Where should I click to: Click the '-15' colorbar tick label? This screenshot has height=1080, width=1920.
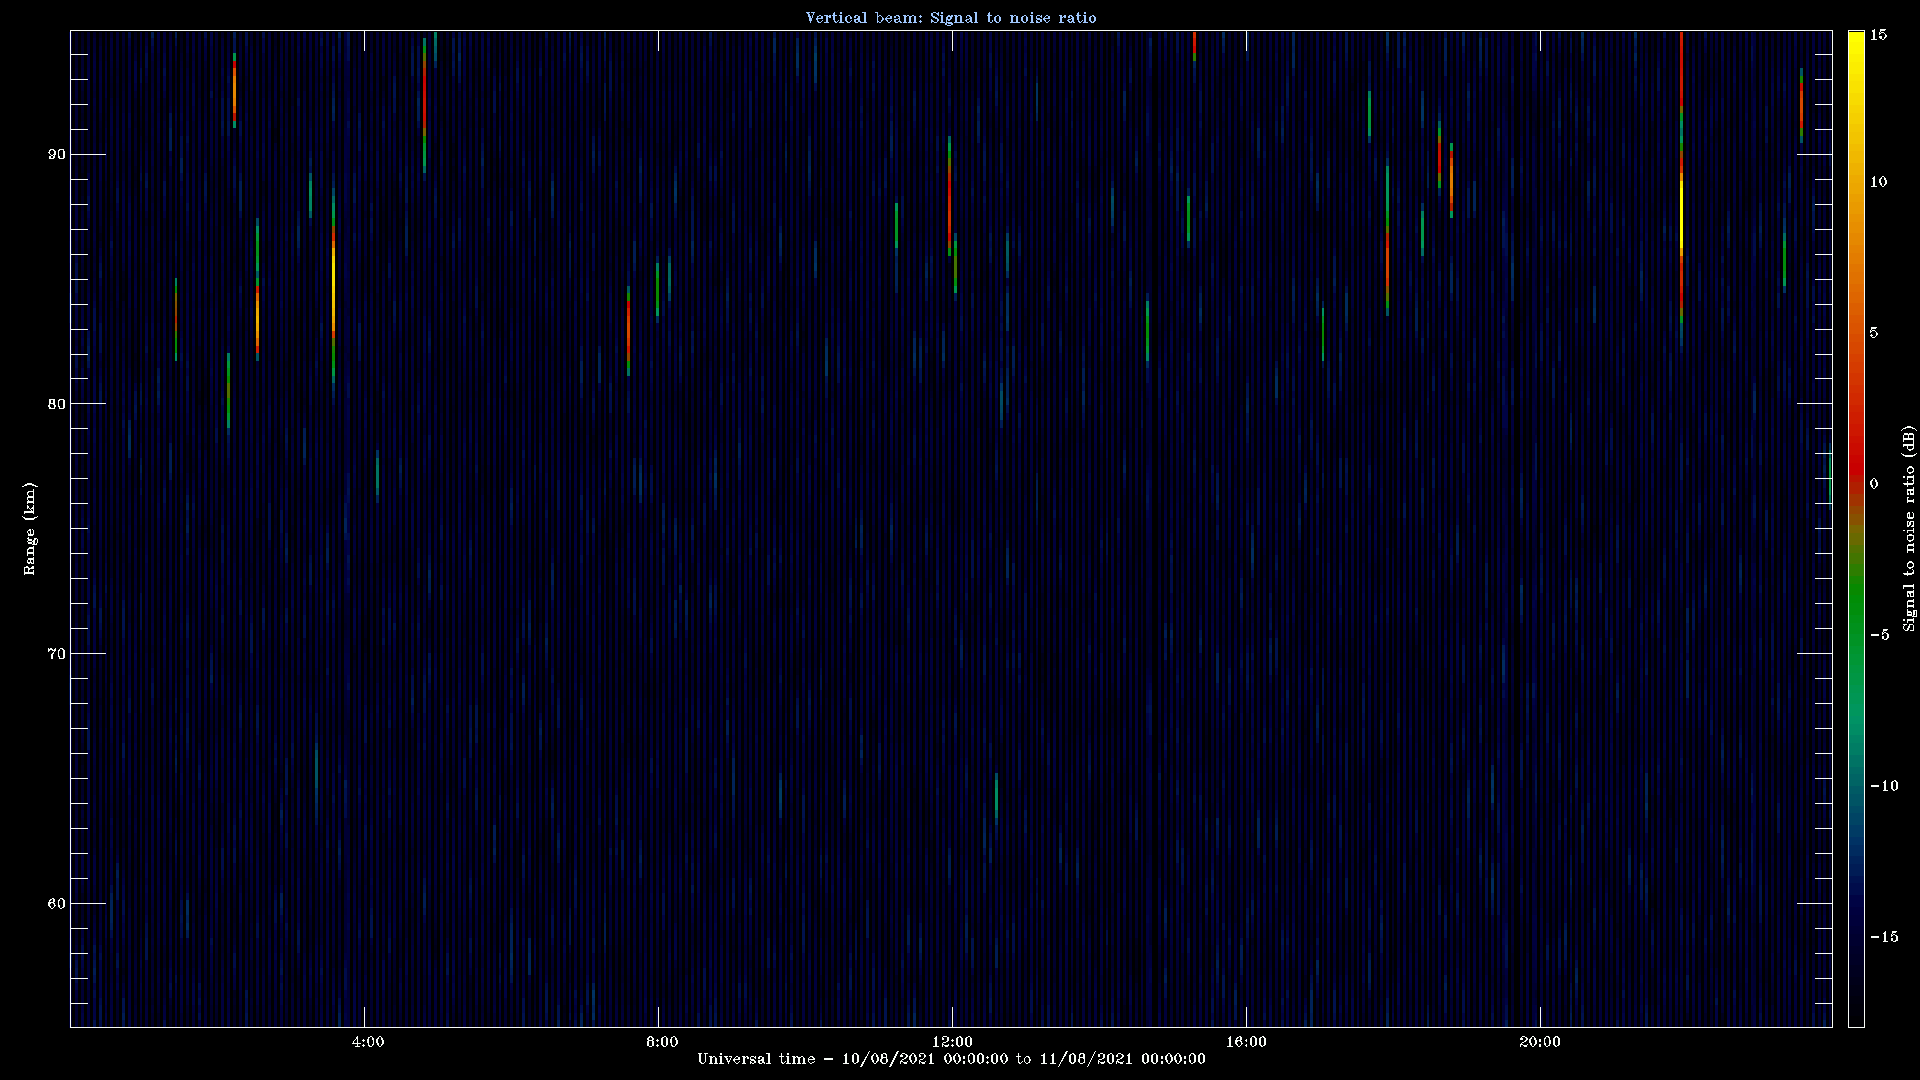click(x=1884, y=936)
